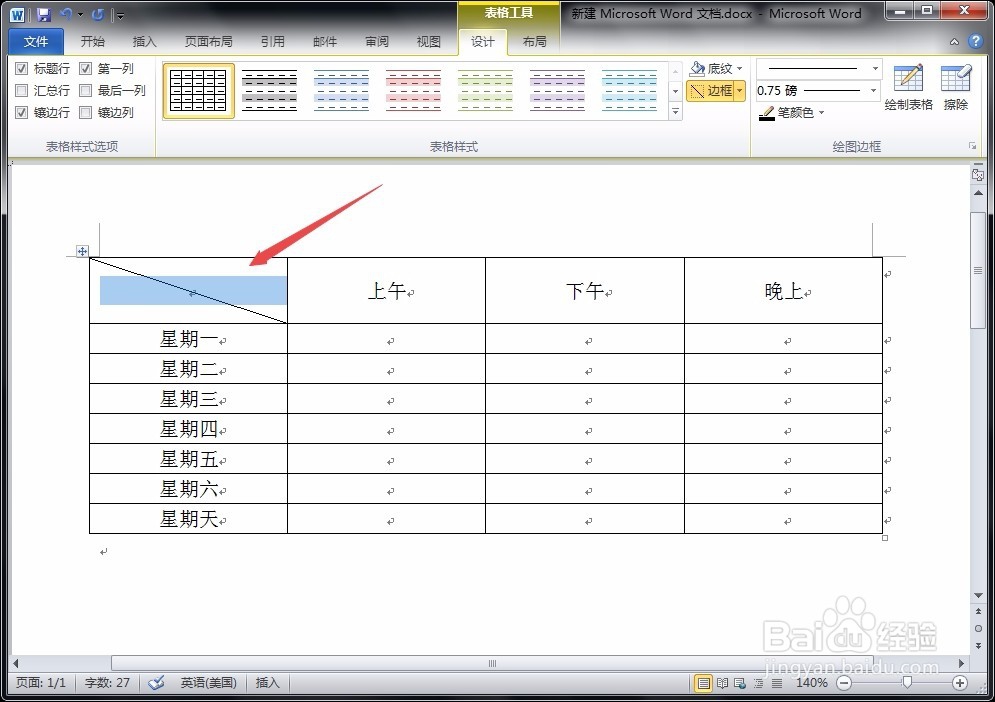The width and height of the screenshot is (995, 702).
Task: Toggle the ruler icon above scrollbar
Action: tap(978, 174)
